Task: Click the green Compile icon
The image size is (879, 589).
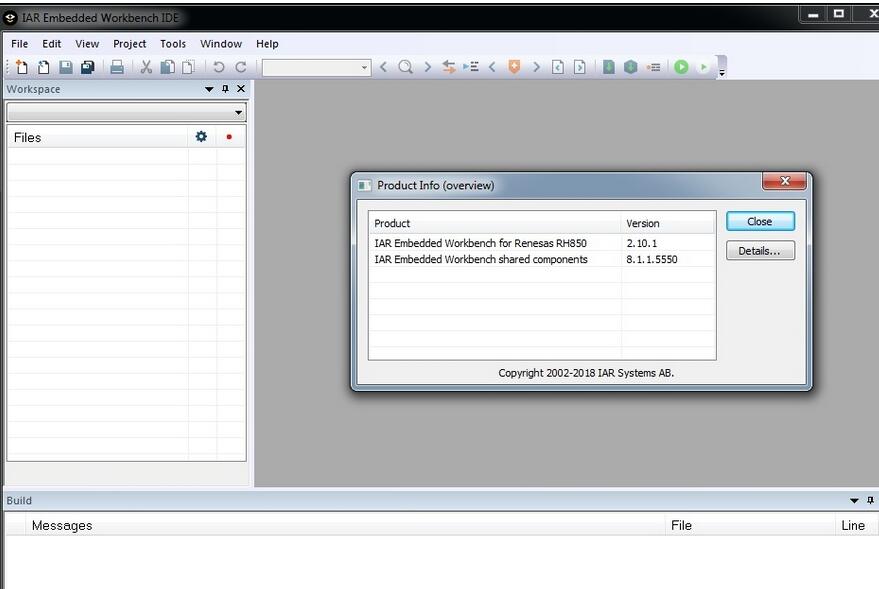Action: pos(609,67)
